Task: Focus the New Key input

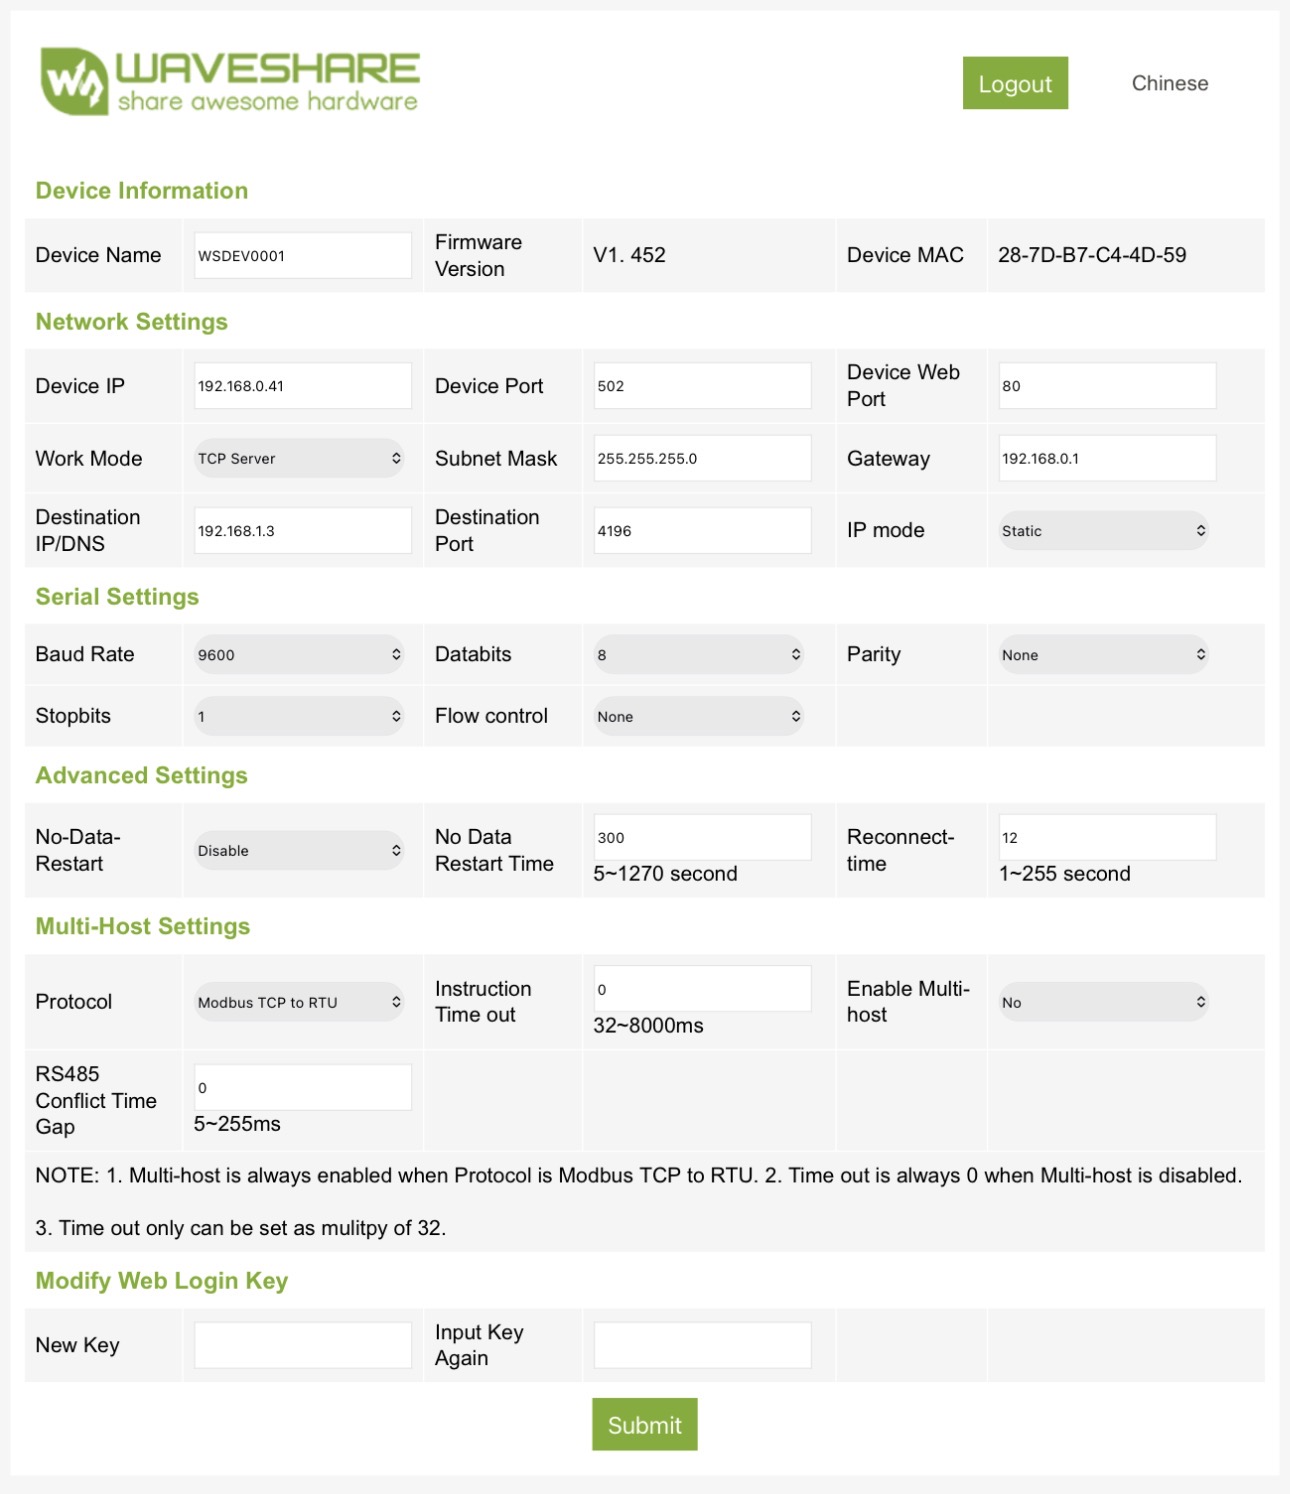Action: (x=302, y=1345)
